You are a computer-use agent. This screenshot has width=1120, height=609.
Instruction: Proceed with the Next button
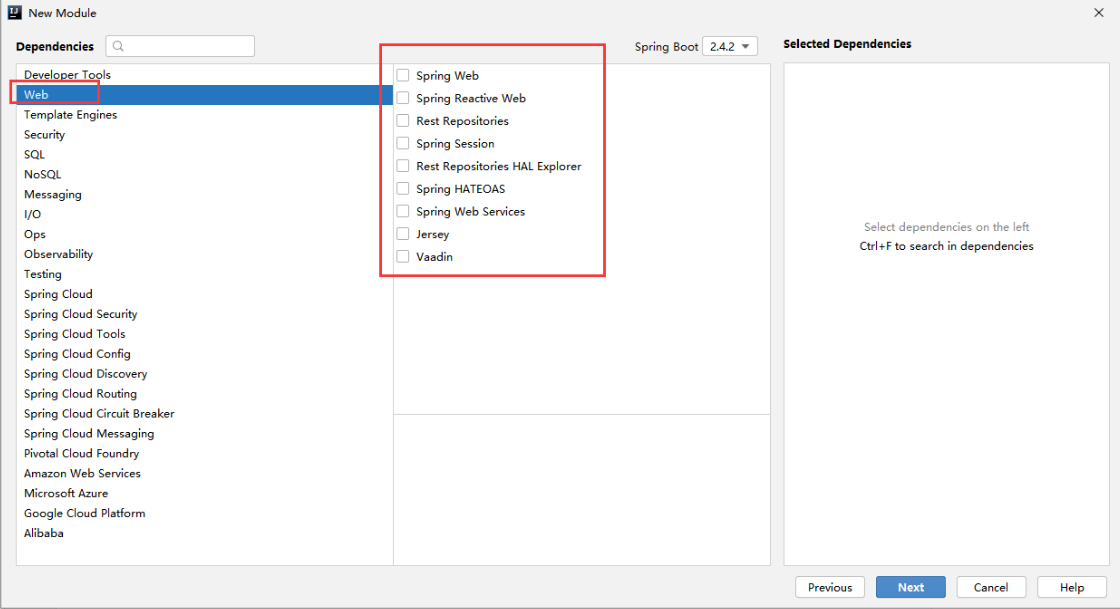pos(911,588)
